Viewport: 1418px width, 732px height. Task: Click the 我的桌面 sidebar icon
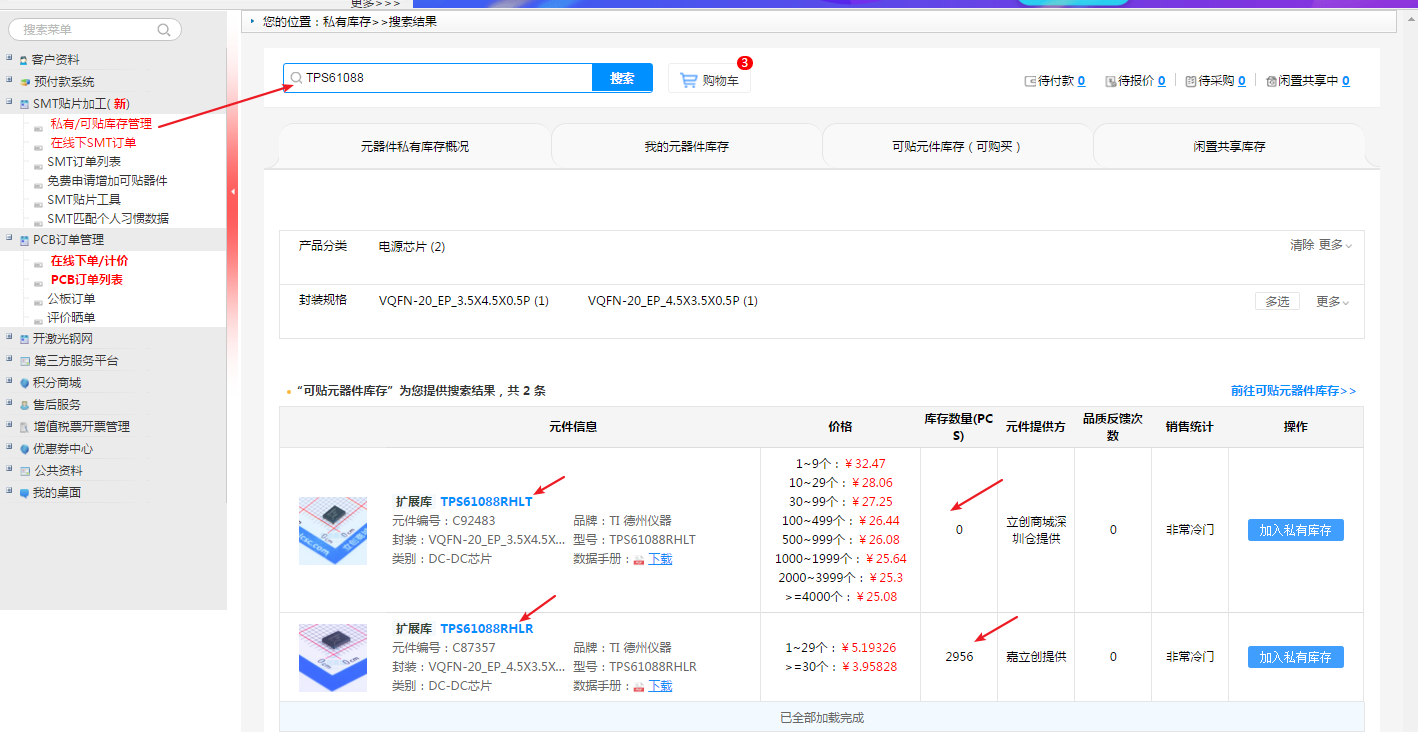(23, 493)
